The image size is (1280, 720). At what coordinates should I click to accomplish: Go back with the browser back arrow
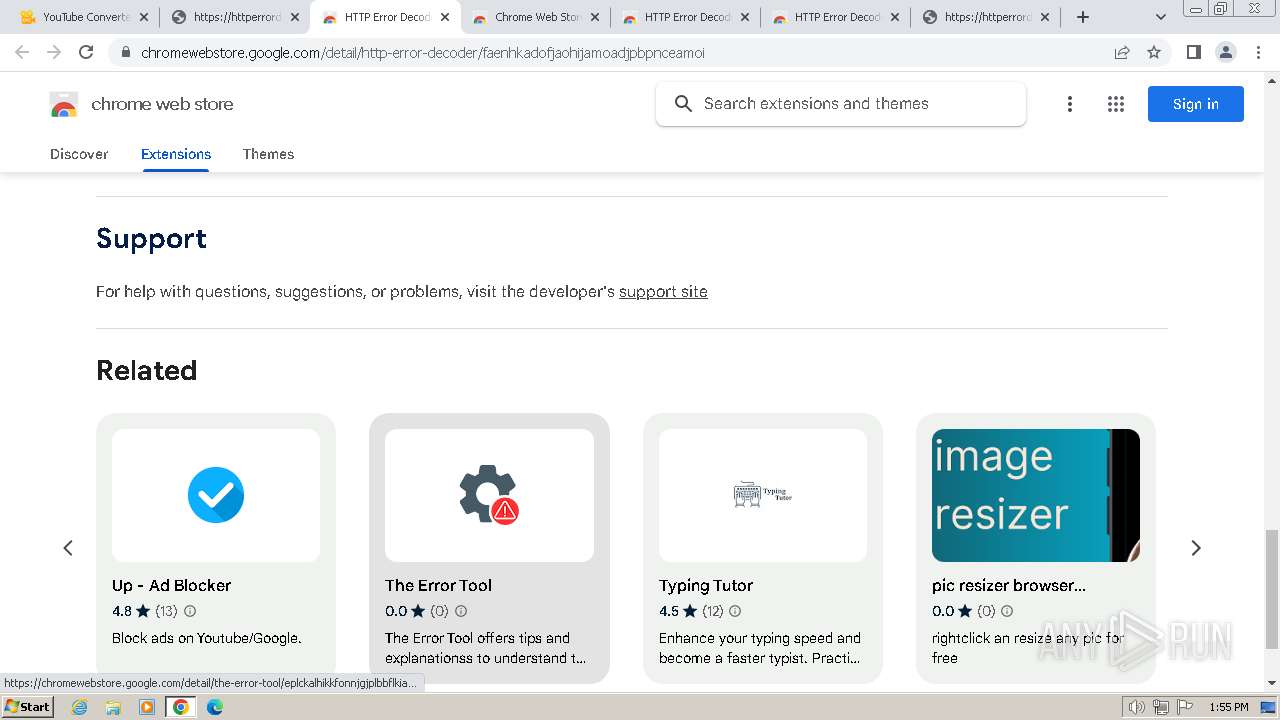coord(22,52)
